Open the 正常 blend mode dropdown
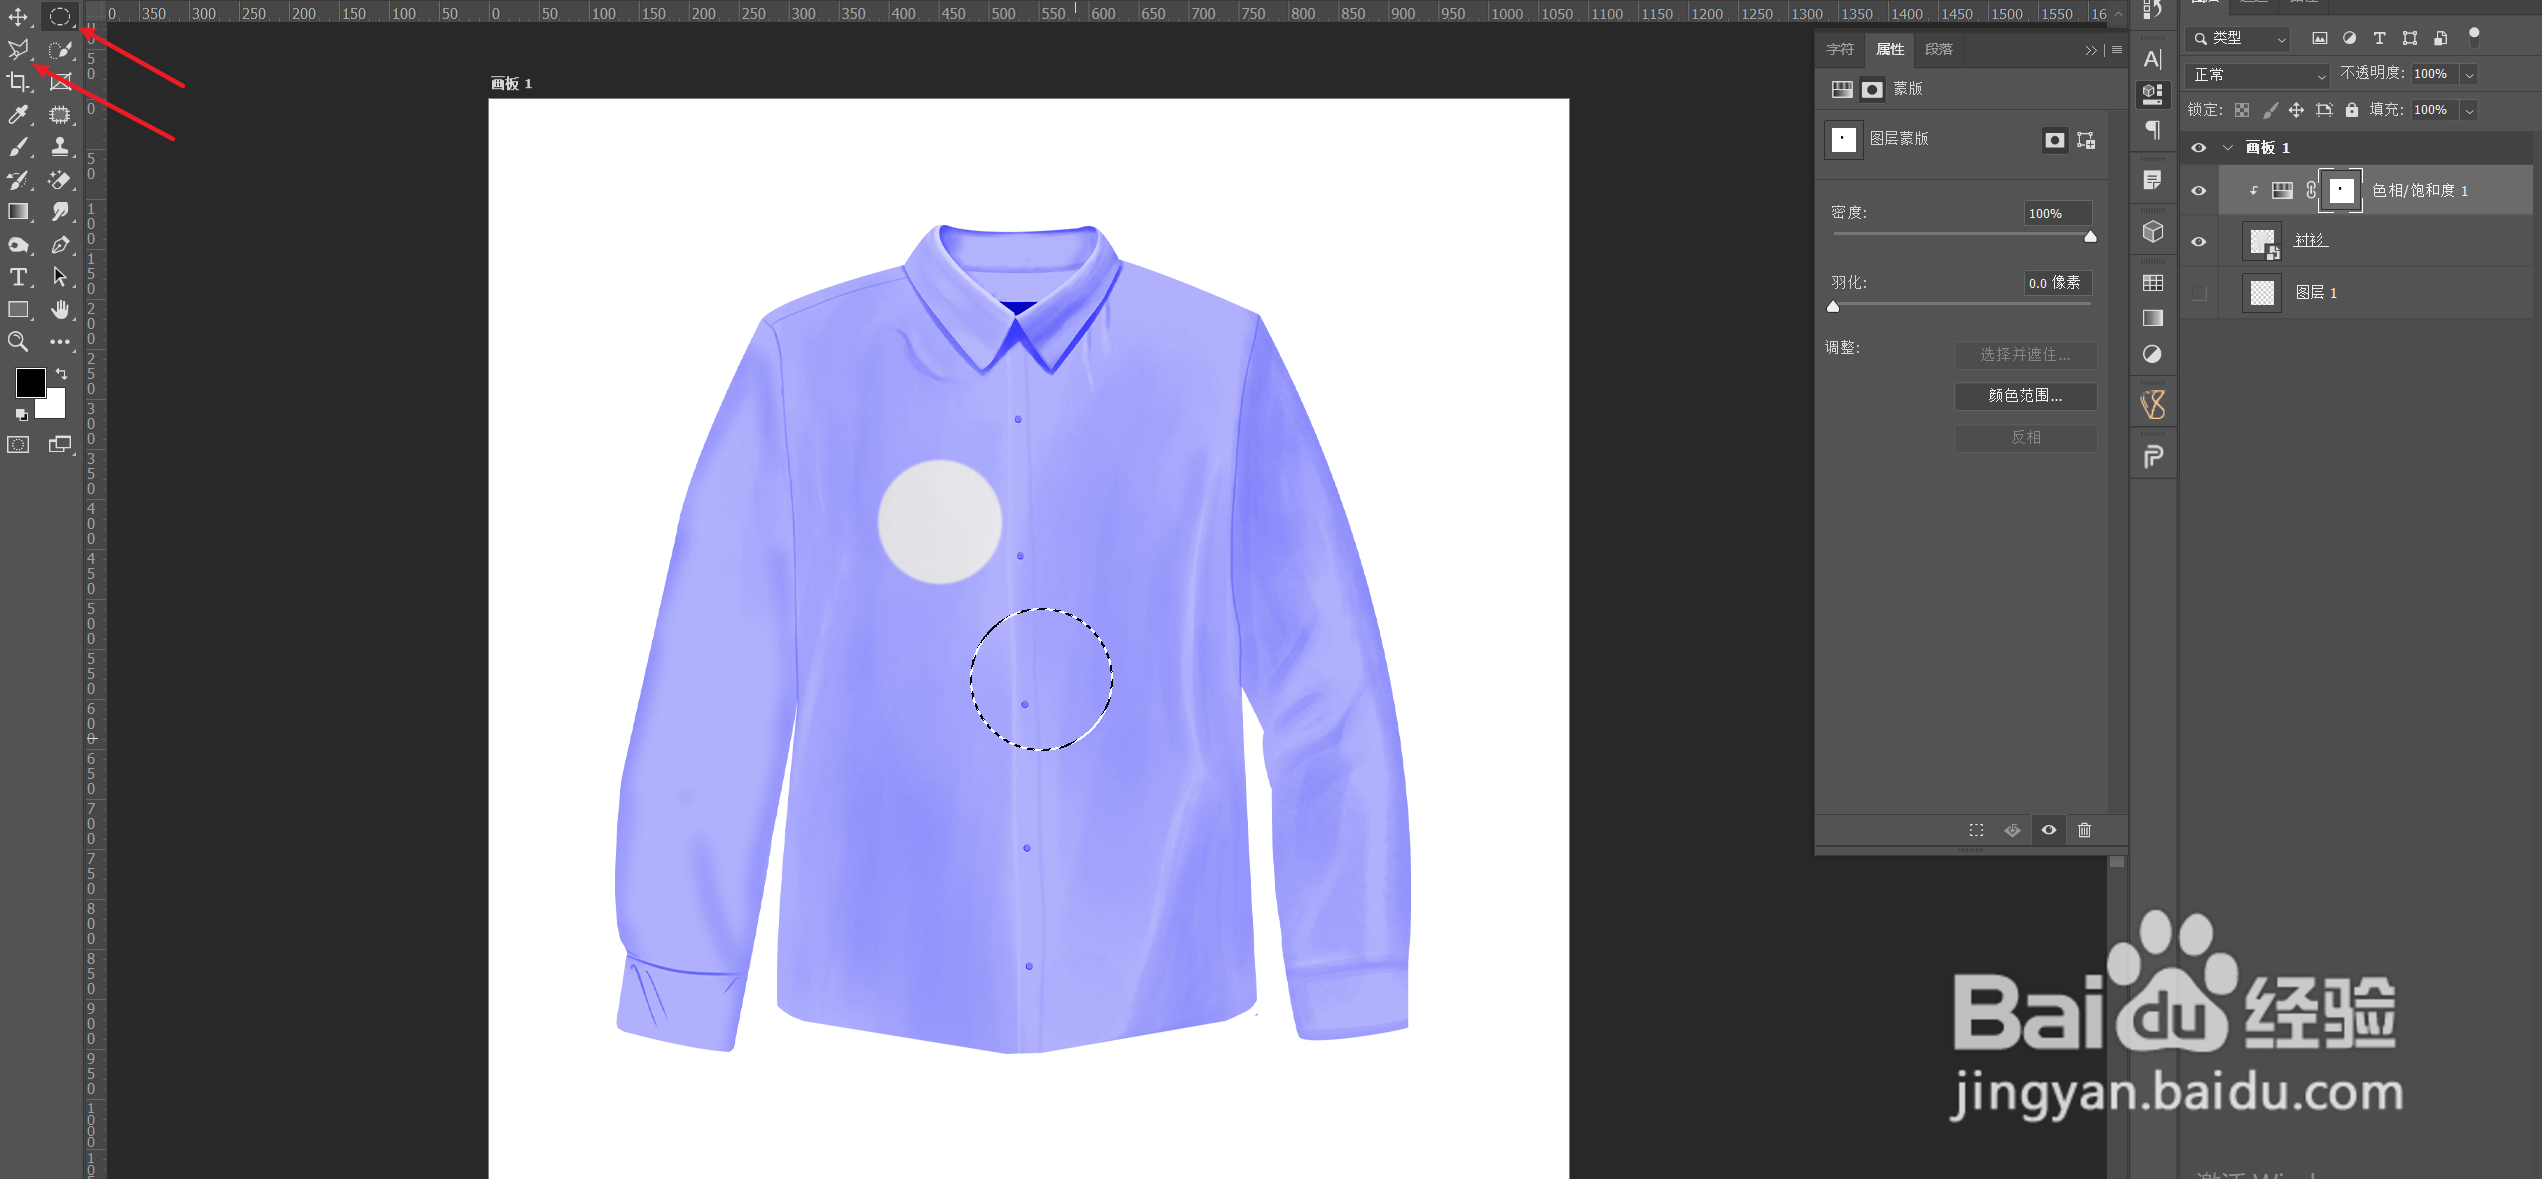Screen dimensions: 2542x1179 (x=2258, y=75)
